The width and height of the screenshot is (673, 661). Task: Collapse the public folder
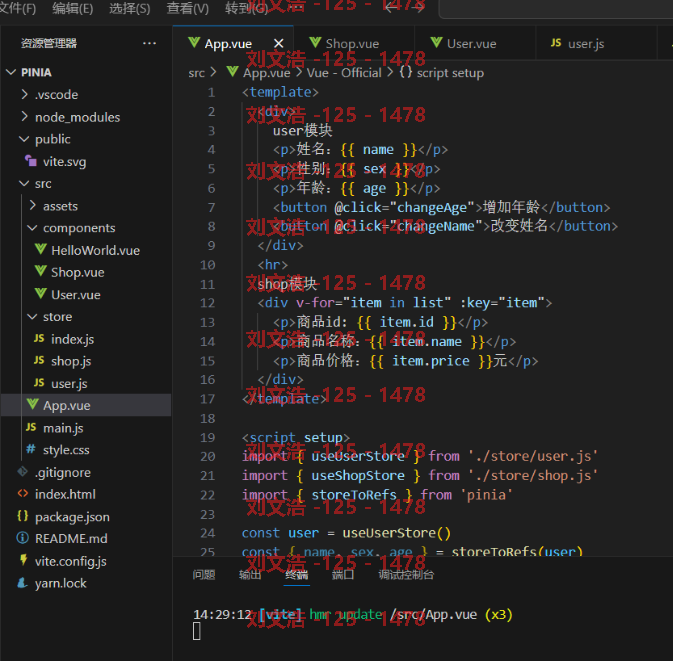tap(24, 139)
